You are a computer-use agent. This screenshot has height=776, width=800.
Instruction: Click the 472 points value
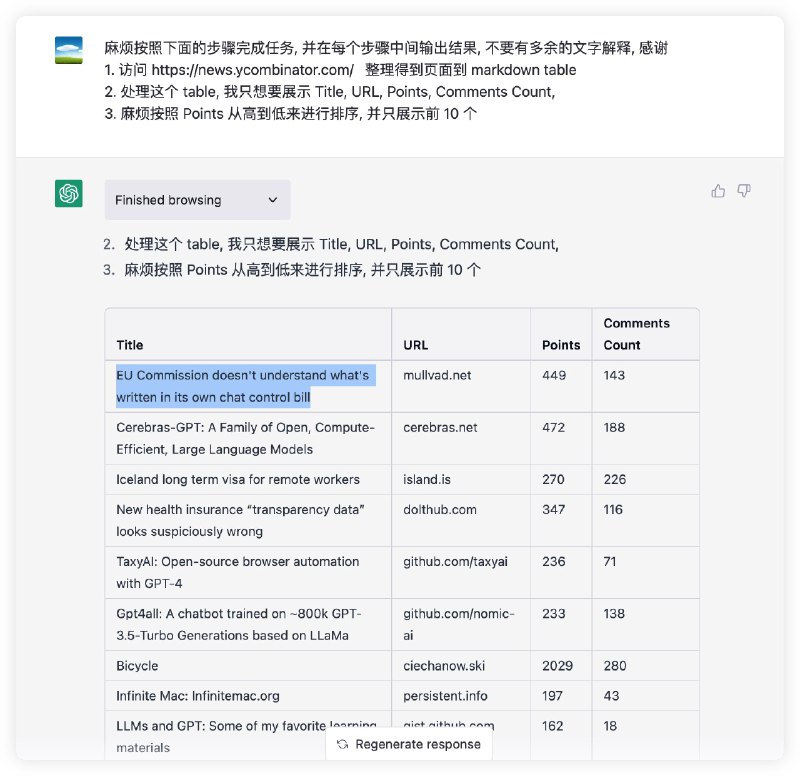553,428
